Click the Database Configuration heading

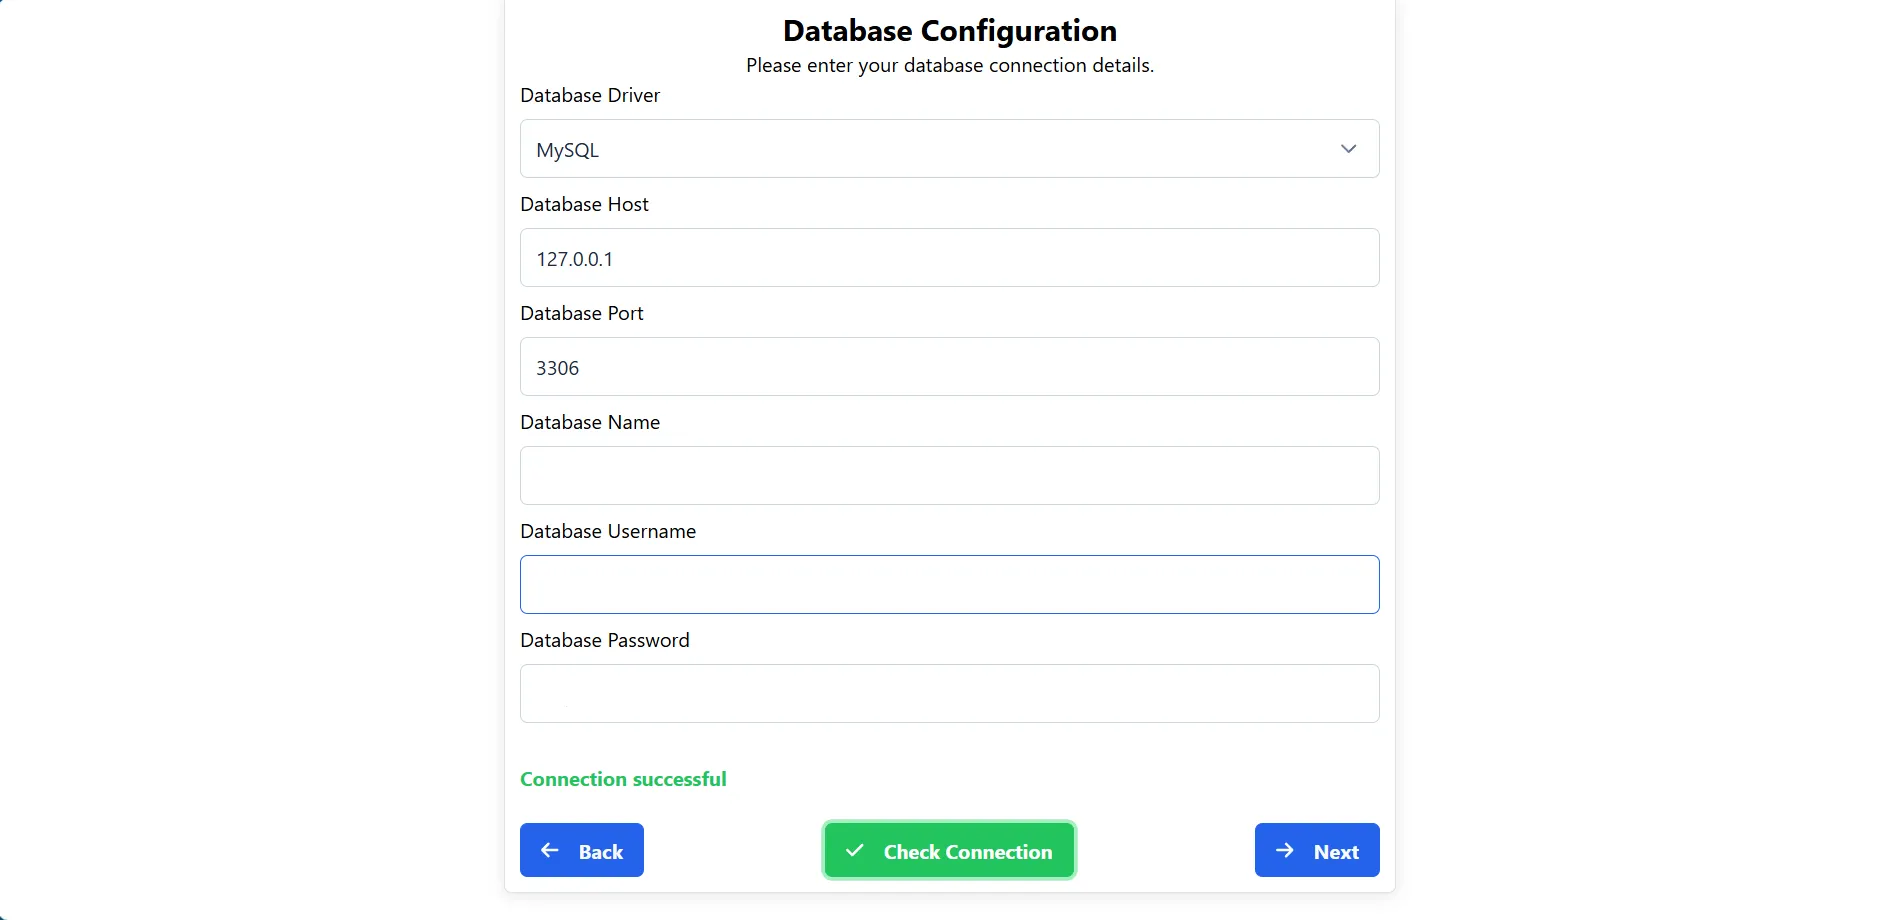point(949,30)
